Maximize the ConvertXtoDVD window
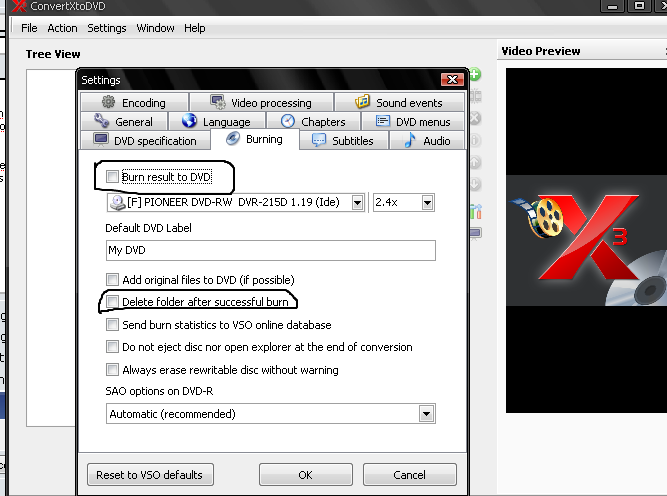 coord(639,6)
